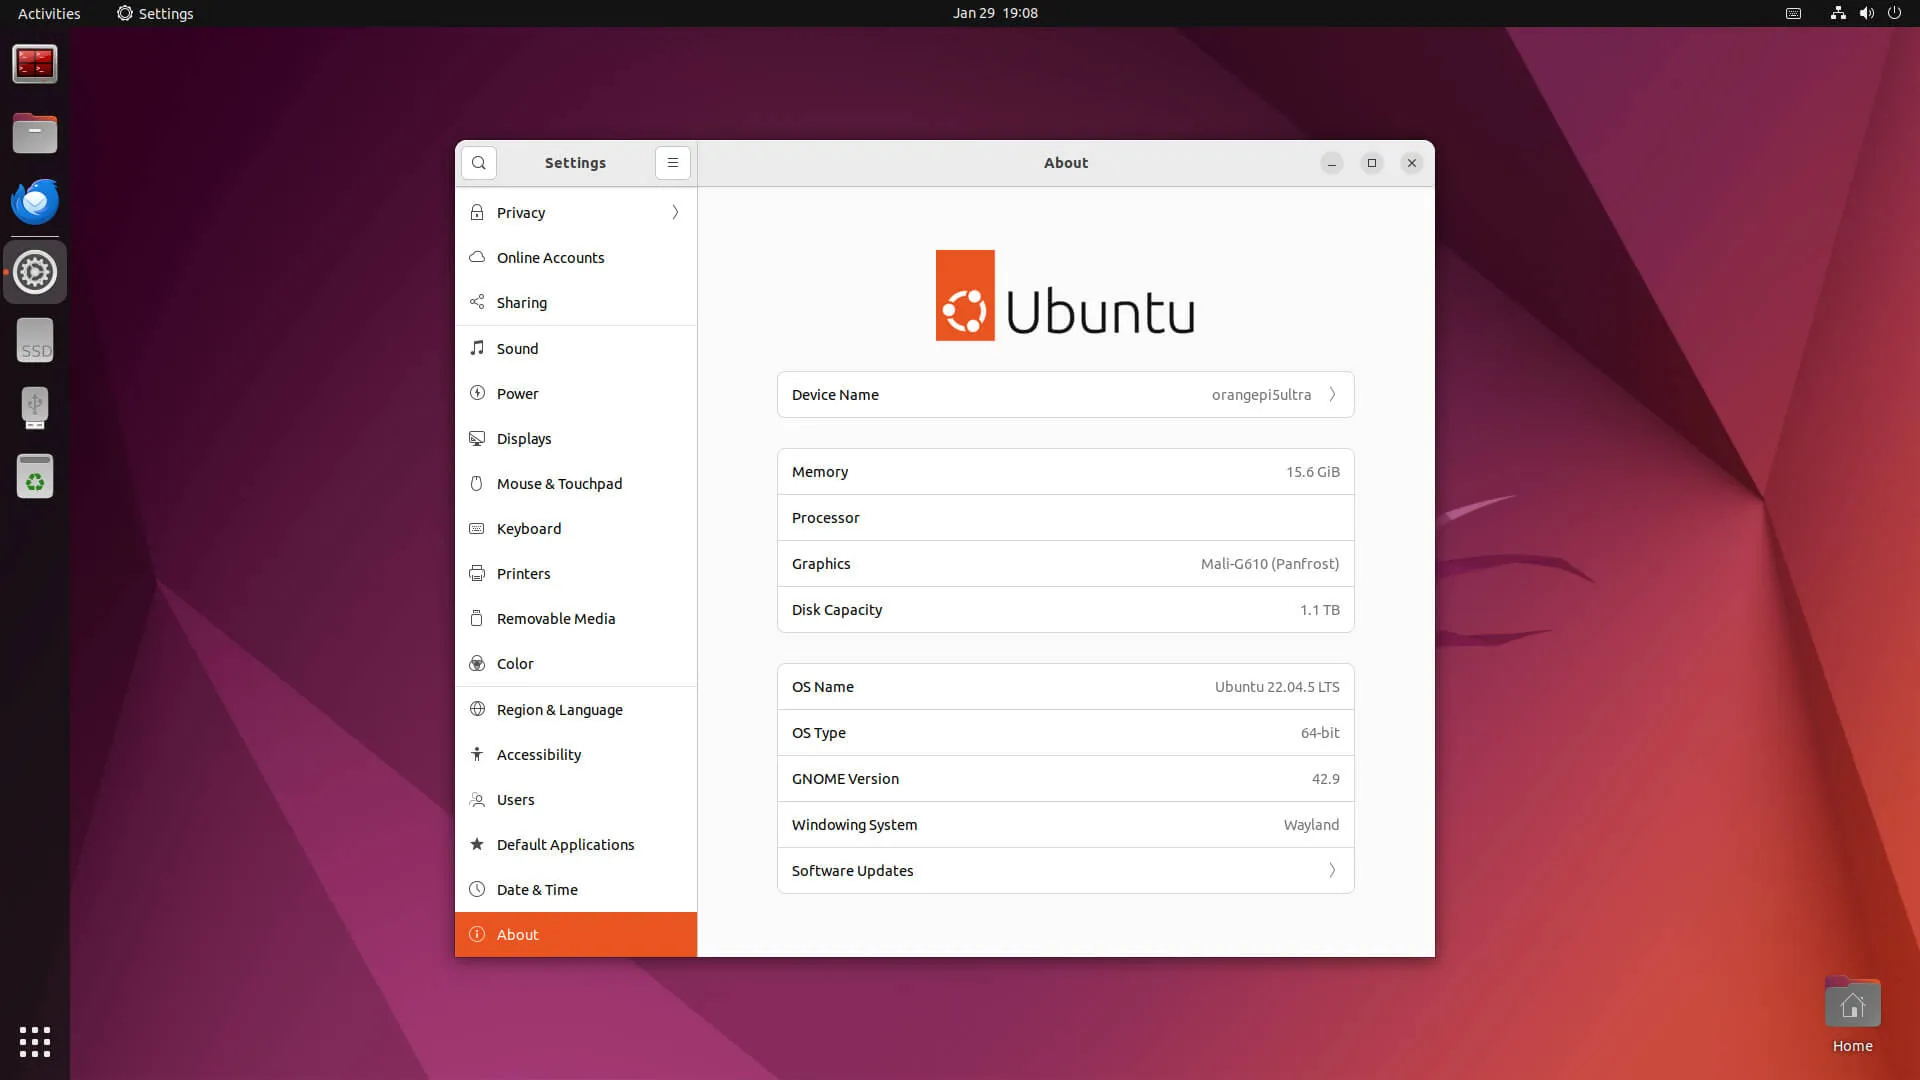The width and height of the screenshot is (1920, 1080).
Task: Open Software Updates row
Action: pyautogui.click(x=1065, y=871)
